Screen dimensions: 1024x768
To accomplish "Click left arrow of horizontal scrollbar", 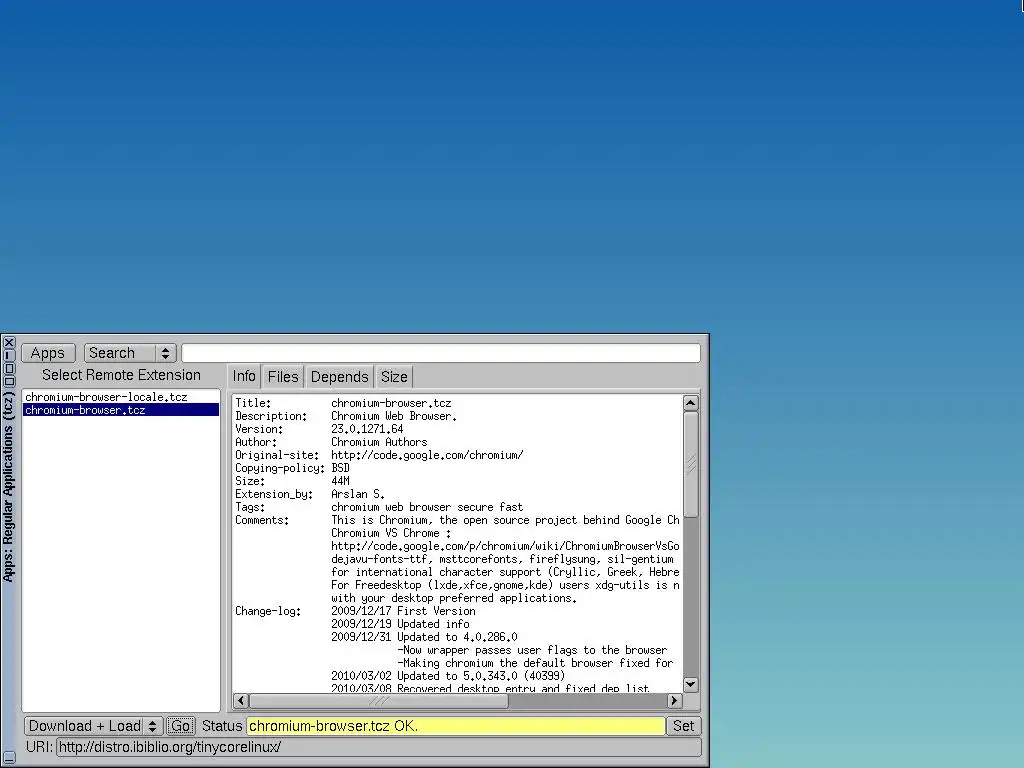I will click(x=240, y=701).
